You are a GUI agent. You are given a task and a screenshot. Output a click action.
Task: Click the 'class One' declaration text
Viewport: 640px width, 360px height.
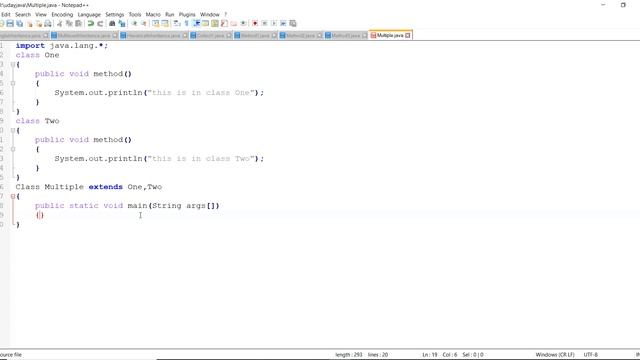(38, 55)
